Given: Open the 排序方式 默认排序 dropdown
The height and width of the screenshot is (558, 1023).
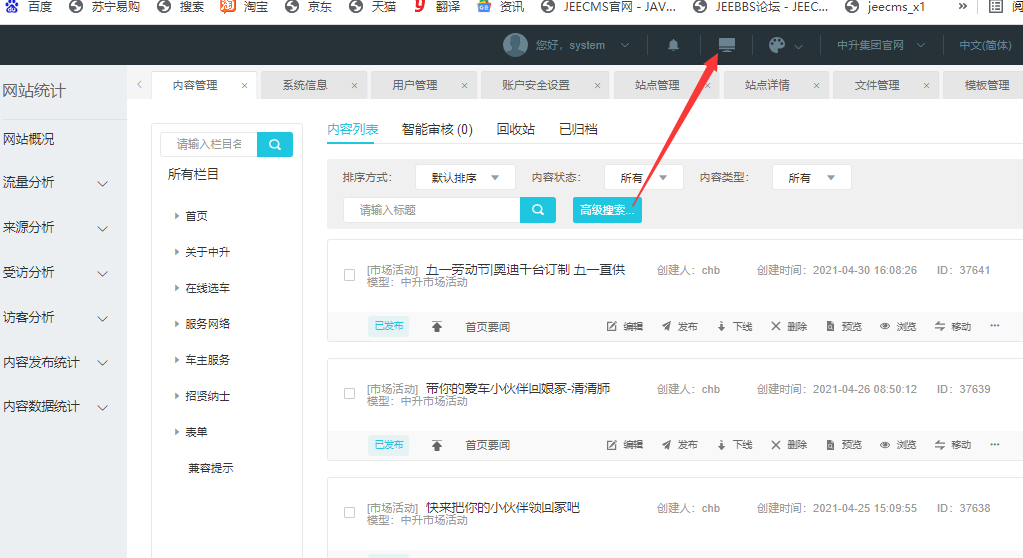Looking at the screenshot, I should coord(465,178).
